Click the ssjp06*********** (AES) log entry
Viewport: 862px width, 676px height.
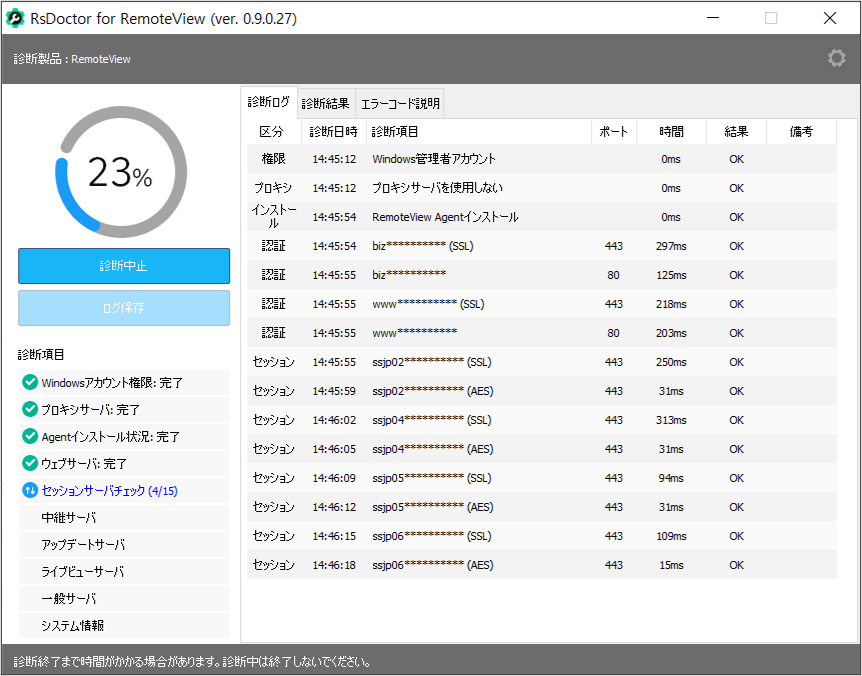[541, 565]
